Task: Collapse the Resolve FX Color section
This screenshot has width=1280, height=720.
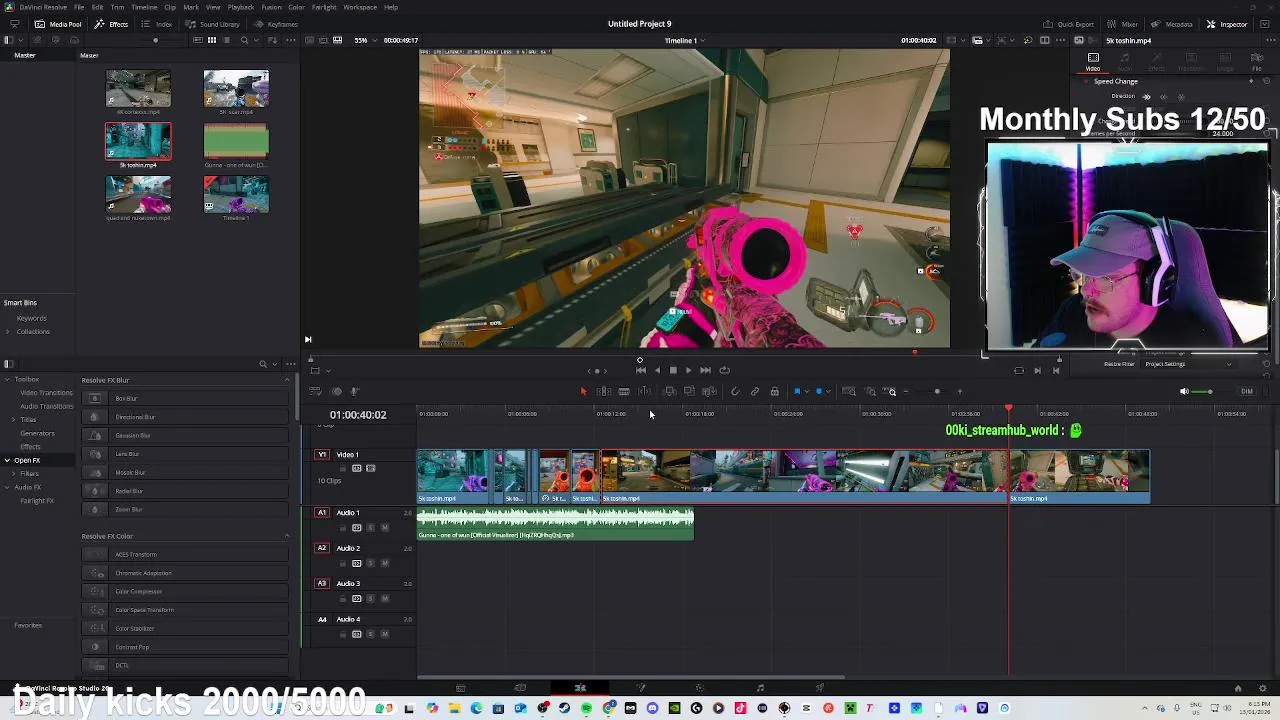Action: point(287,536)
